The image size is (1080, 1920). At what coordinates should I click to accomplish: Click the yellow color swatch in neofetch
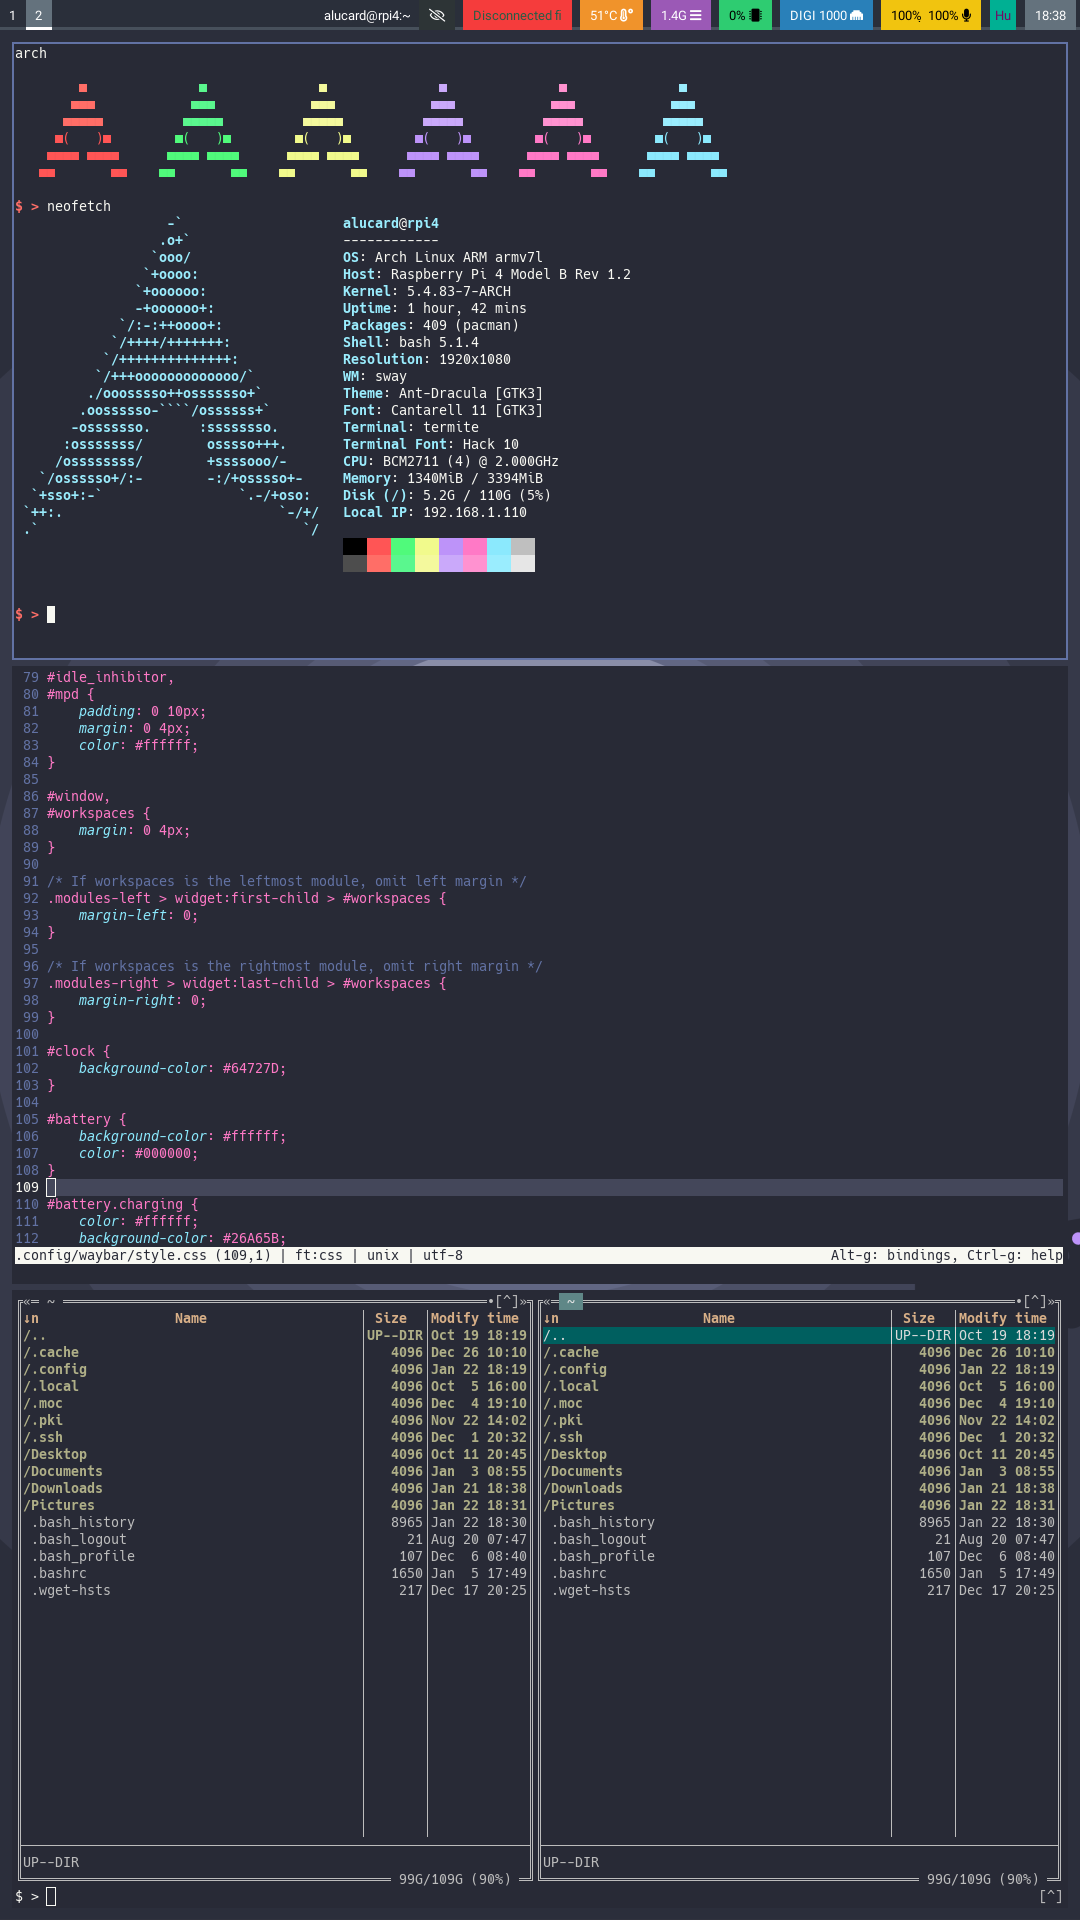point(427,555)
